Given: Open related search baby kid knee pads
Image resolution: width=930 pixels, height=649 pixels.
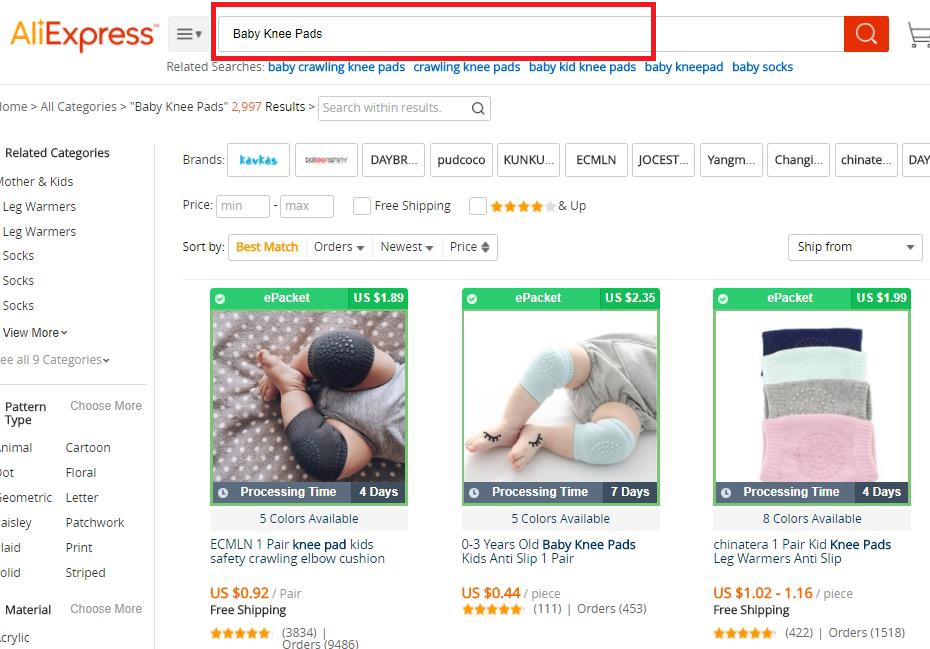Looking at the screenshot, I should (582, 67).
